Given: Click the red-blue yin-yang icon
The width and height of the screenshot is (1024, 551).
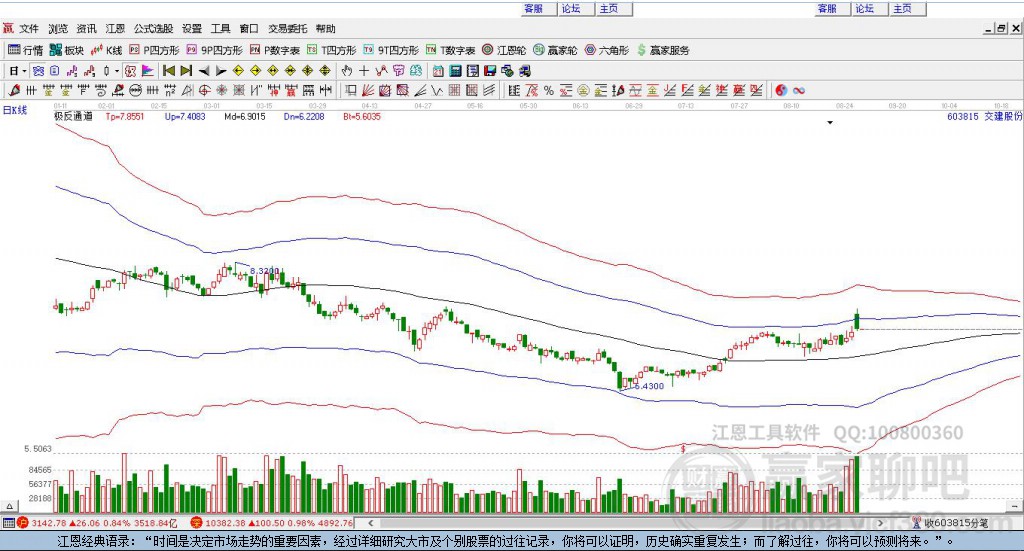Looking at the screenshot, I should [x=781, y=90].
